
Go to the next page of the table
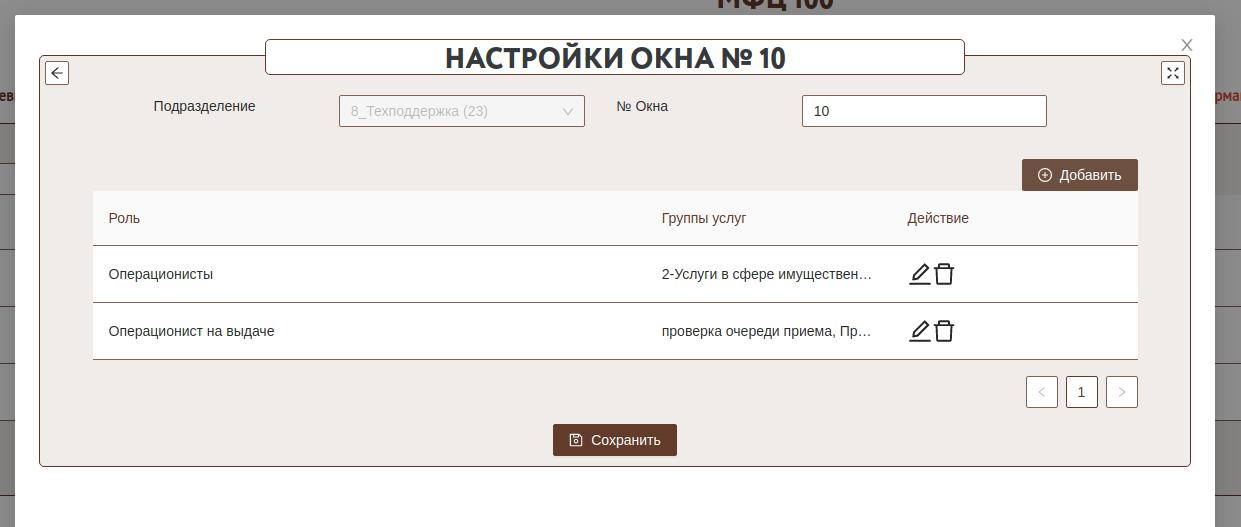(x=1121, y=392)
